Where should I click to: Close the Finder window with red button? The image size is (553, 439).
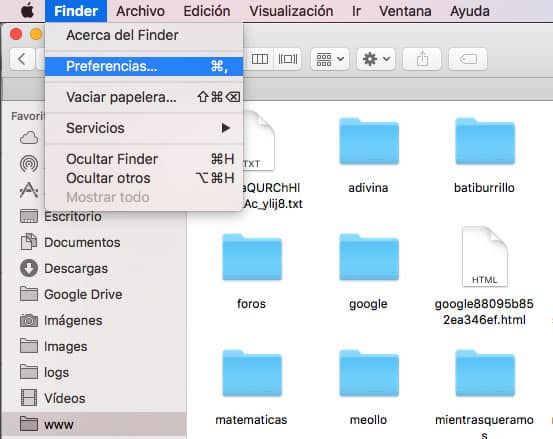pyautogui.click(x=16, y=34)
